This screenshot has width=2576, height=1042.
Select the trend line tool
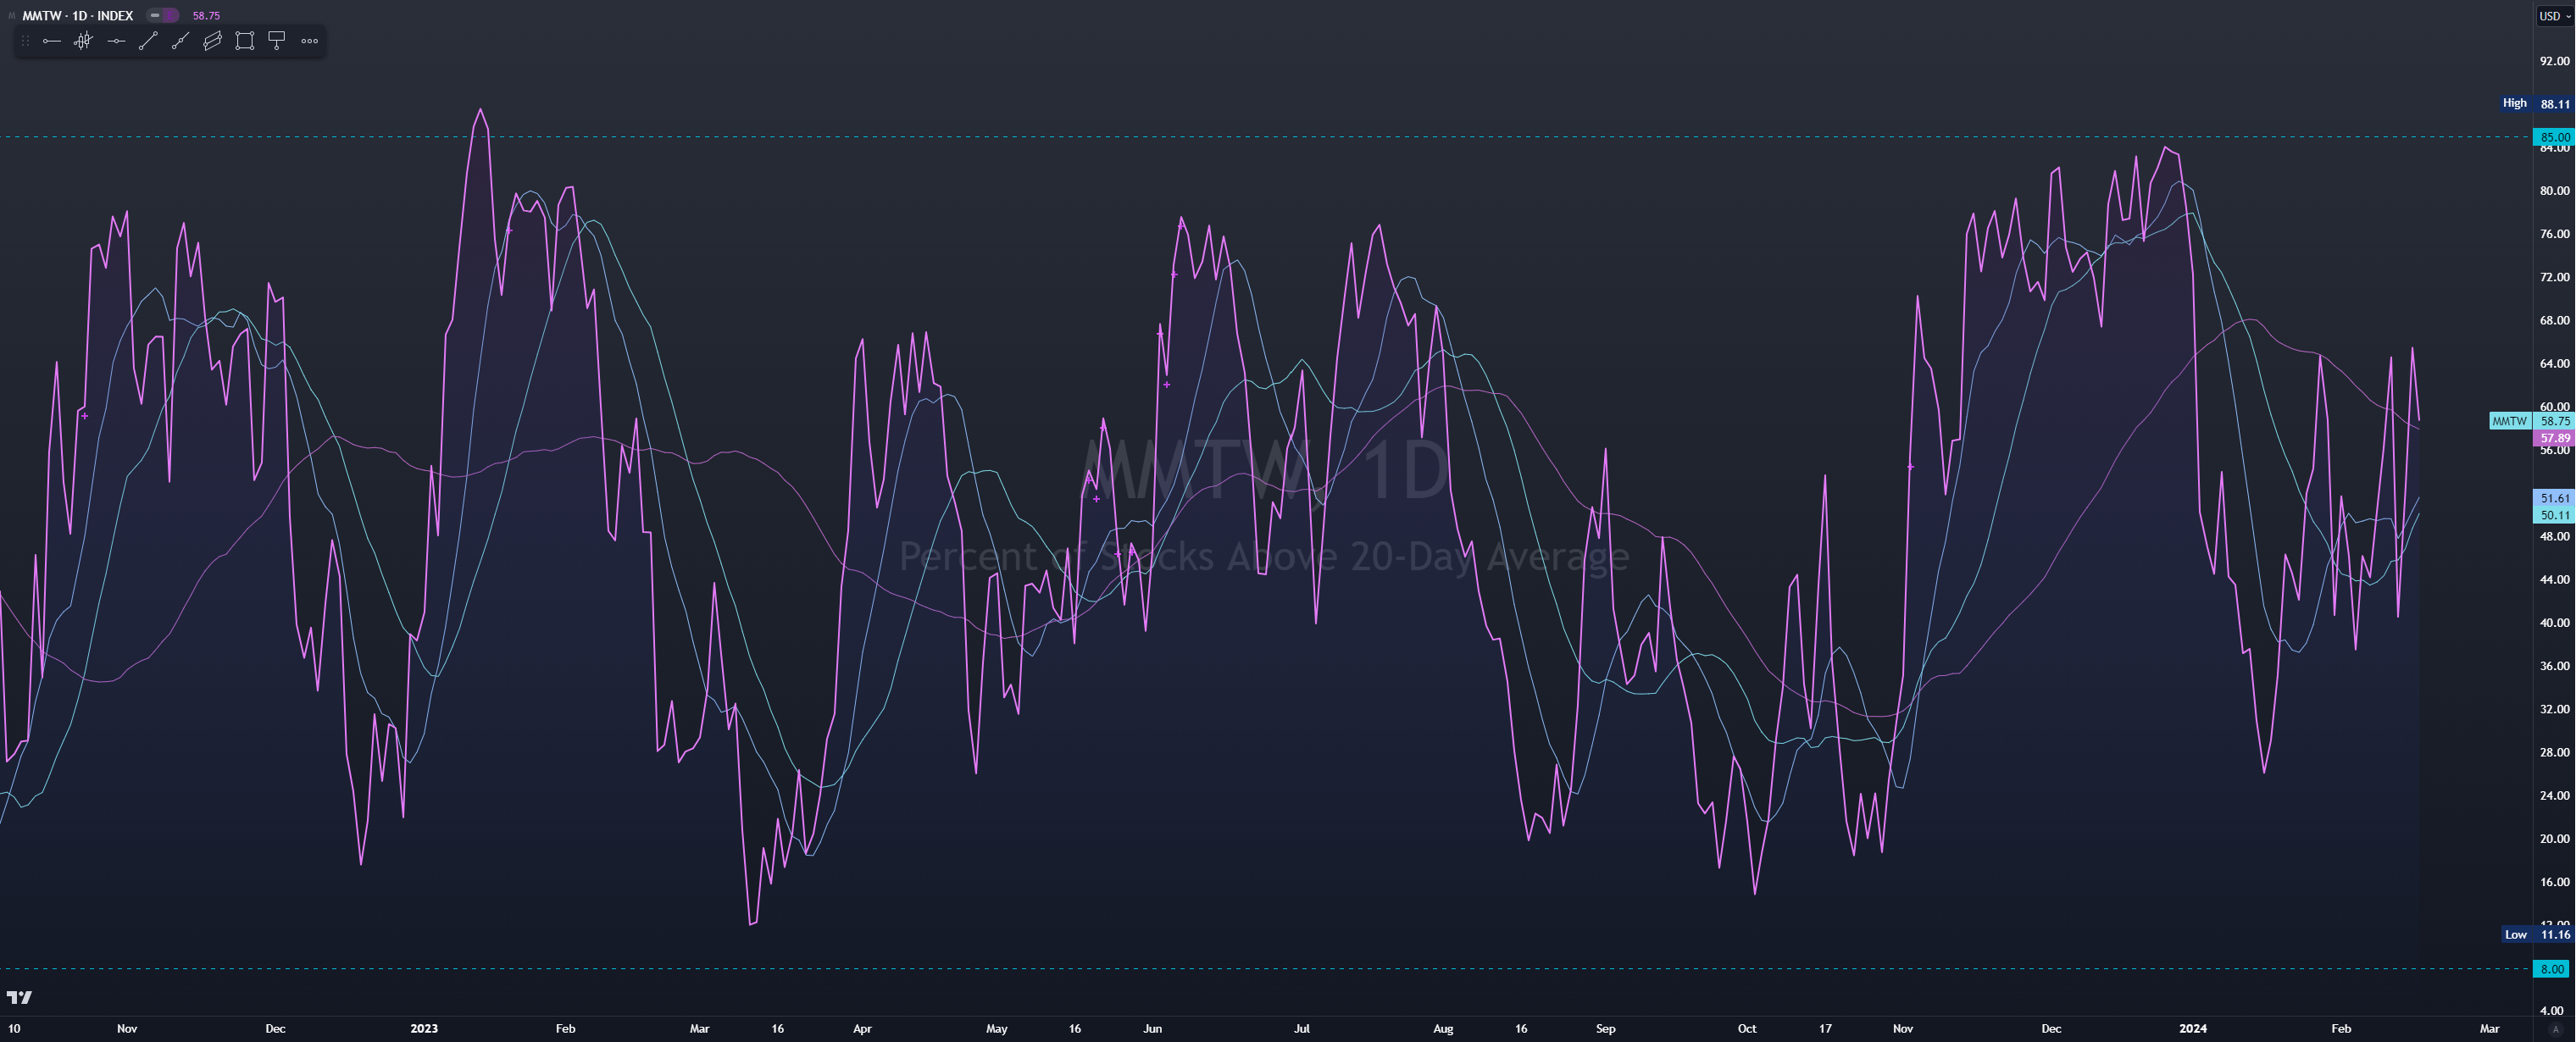(x=148, y=41)
